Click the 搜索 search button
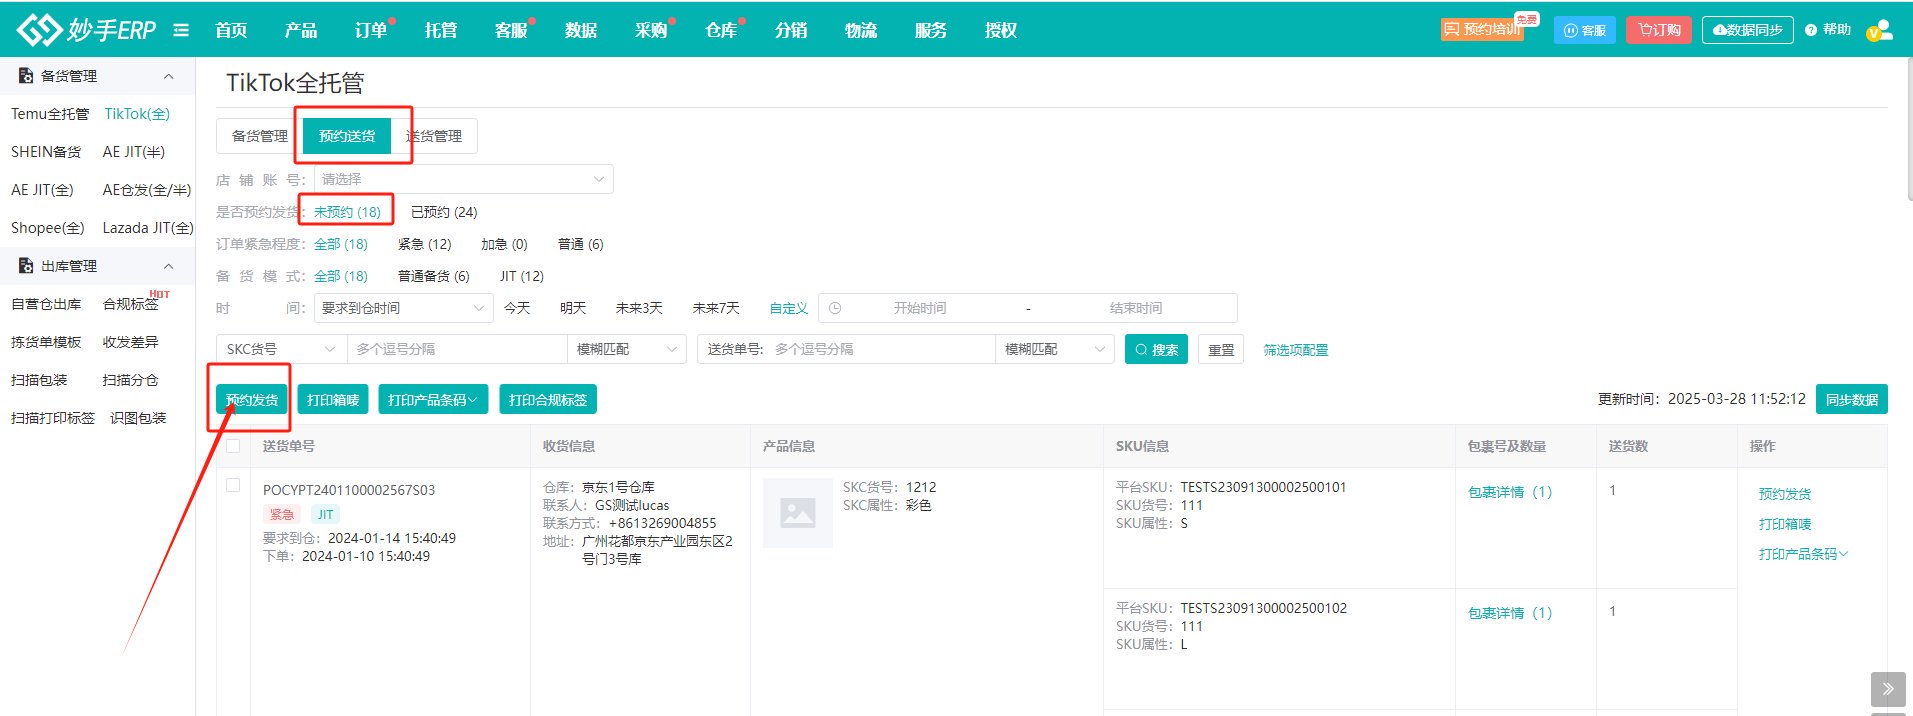This screenshot has width=1913, height=716. (x=1156, y=349)
